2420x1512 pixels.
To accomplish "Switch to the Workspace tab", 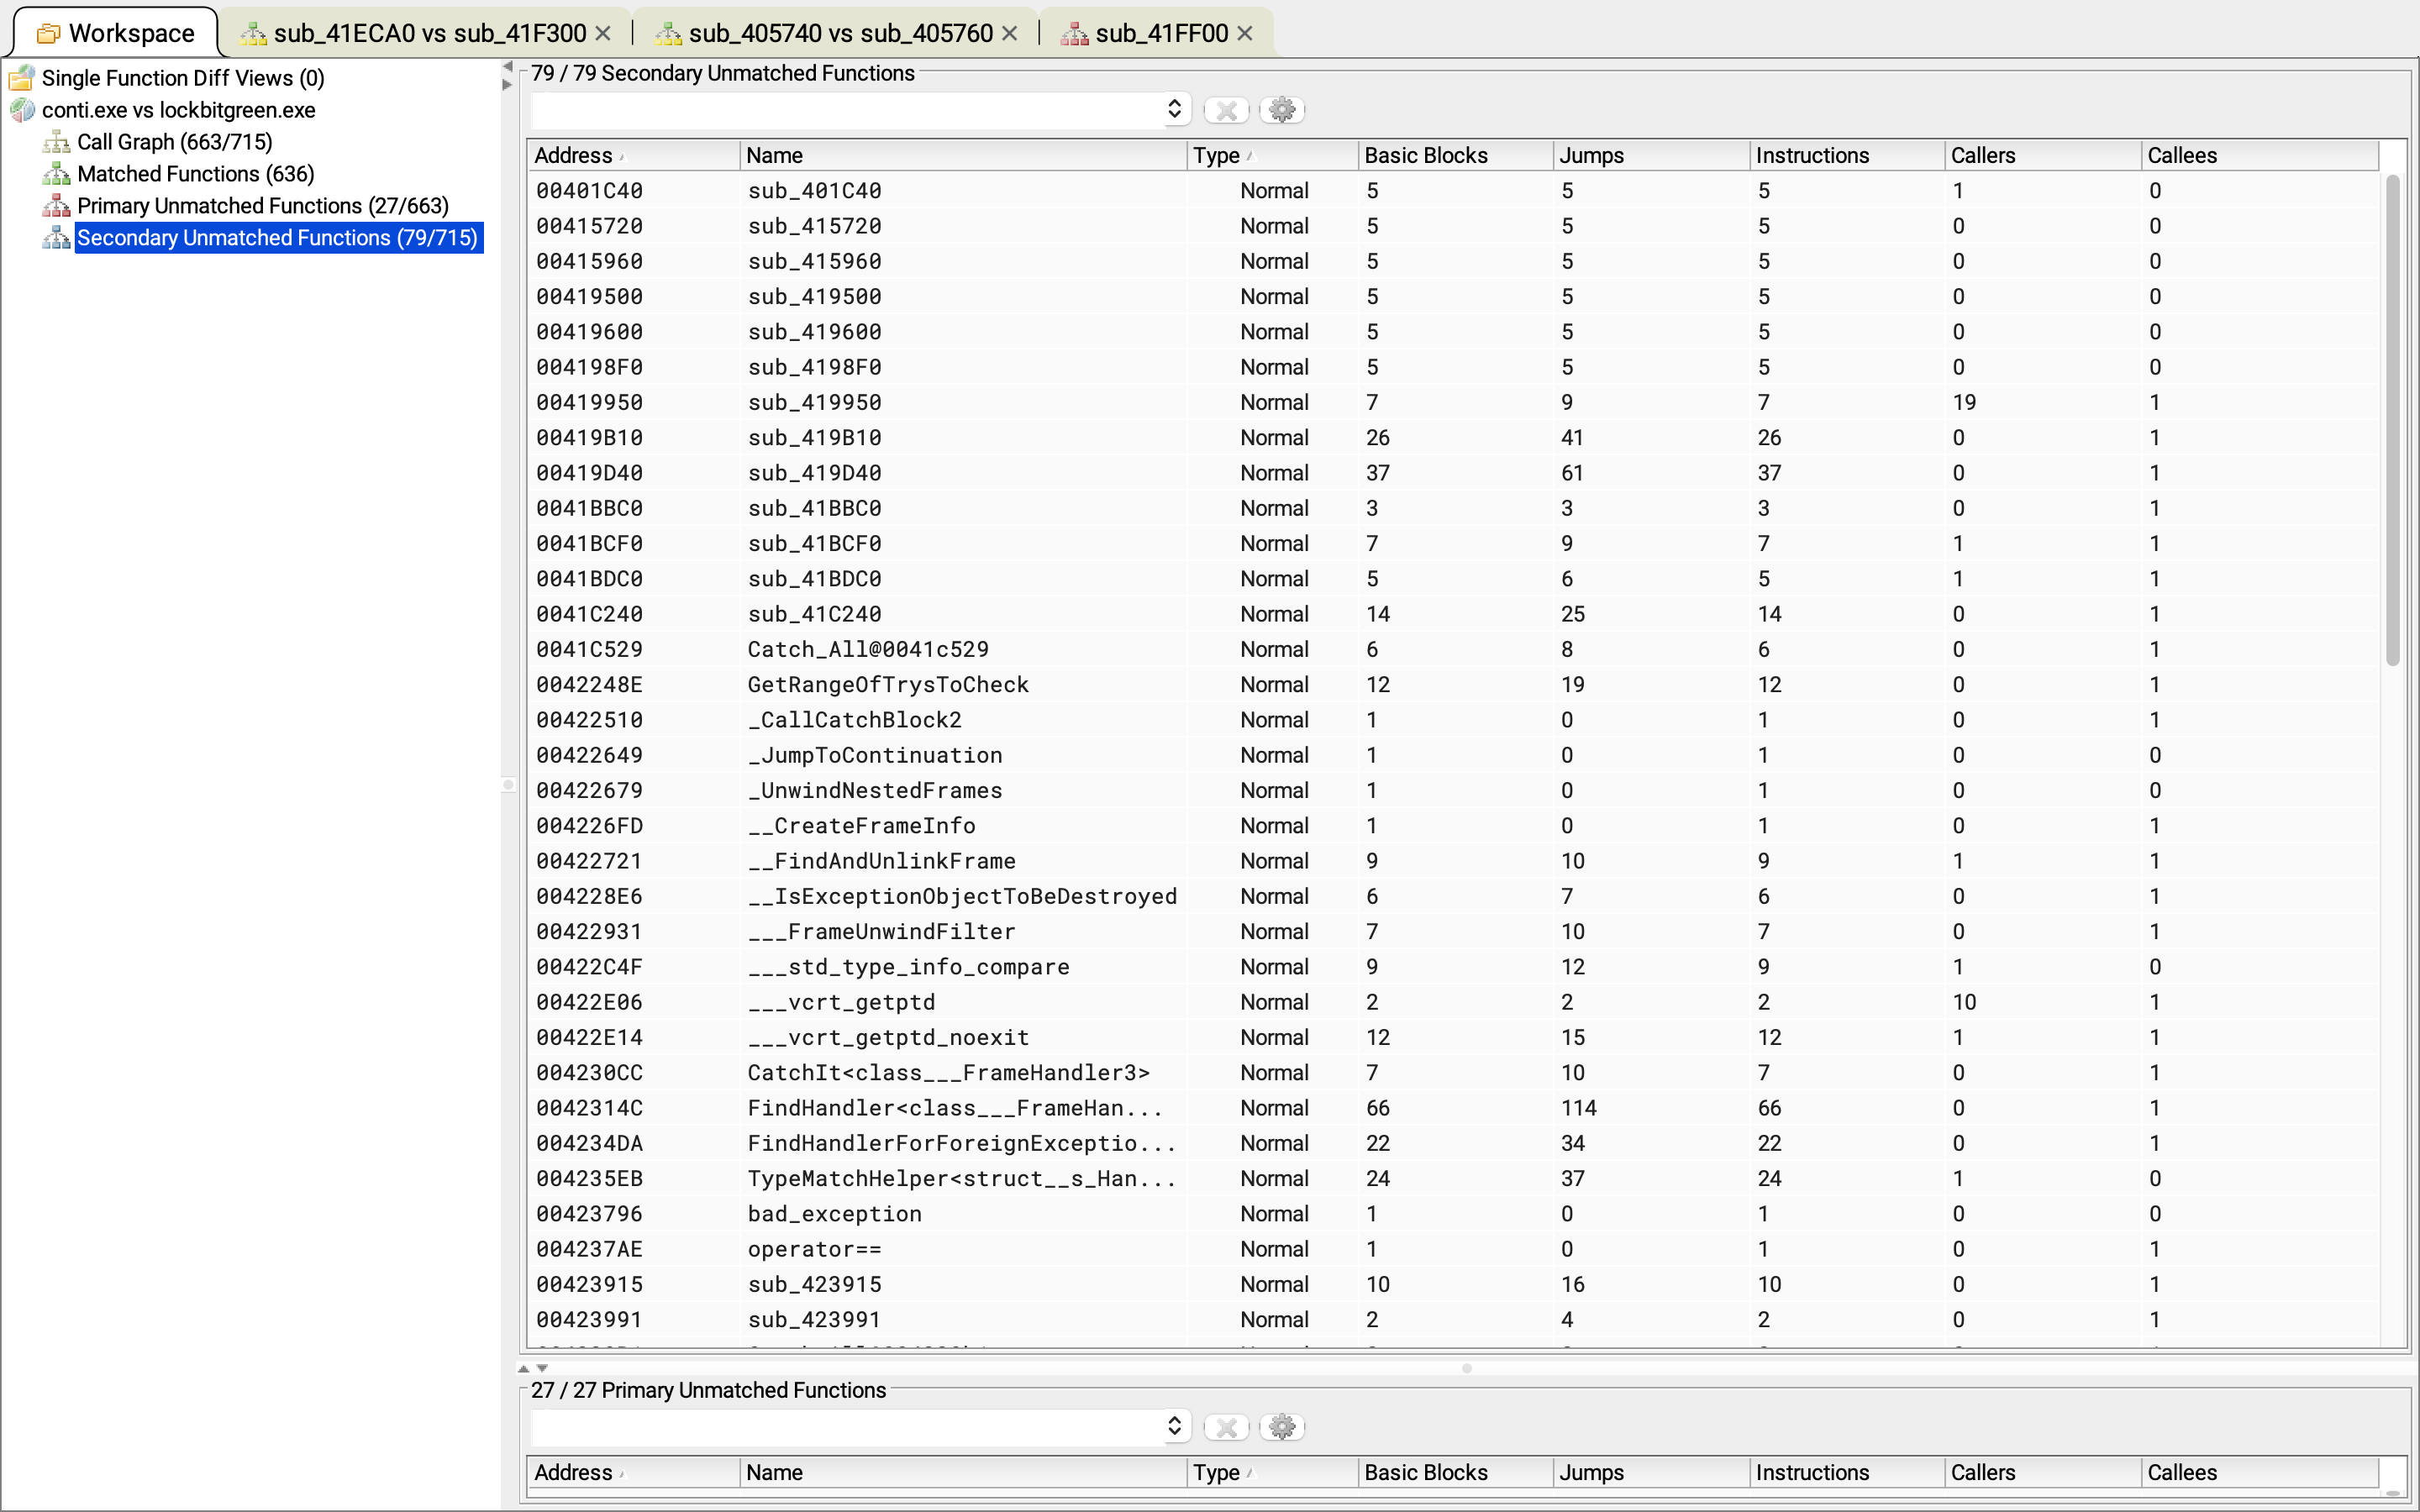I will pos(115,33).
